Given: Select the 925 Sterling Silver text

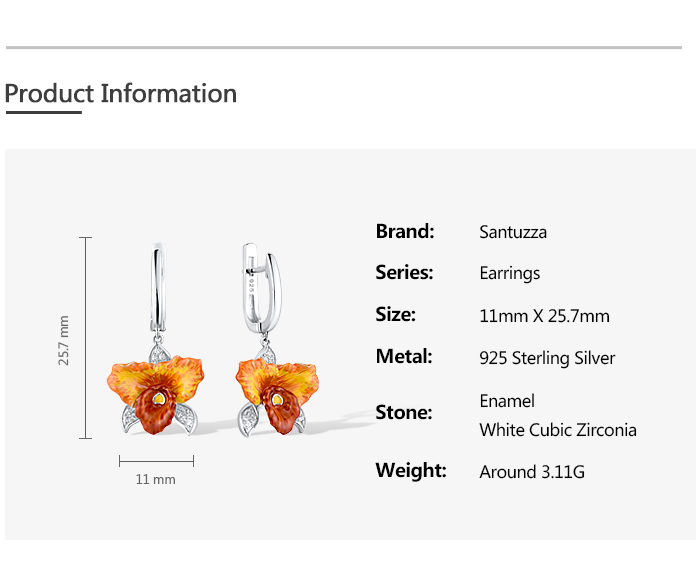Looking at the screenshot, I should click(x=547, y=358).
